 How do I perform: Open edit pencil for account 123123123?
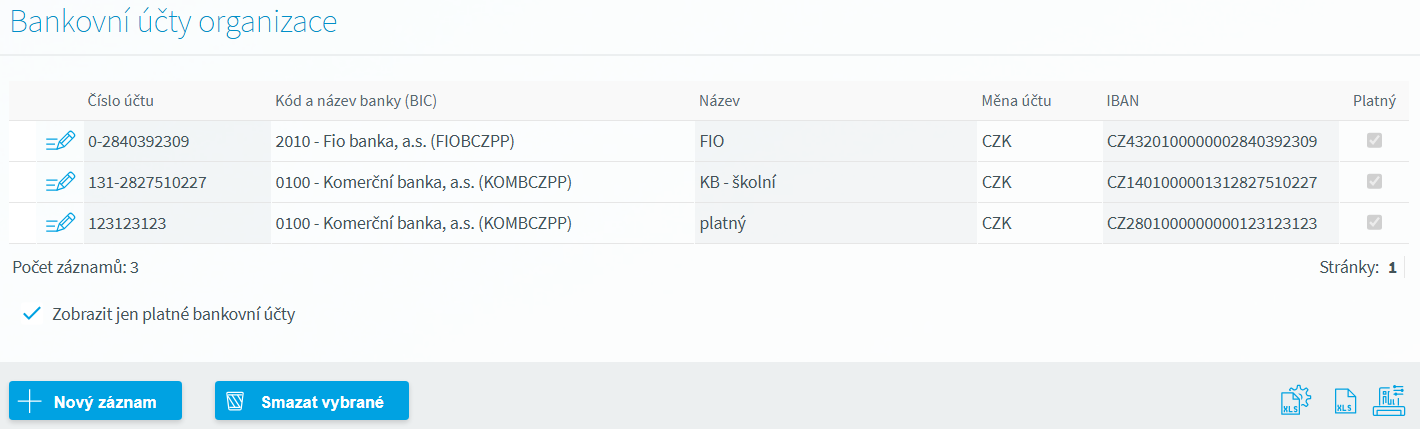click(x=60, y=223)
